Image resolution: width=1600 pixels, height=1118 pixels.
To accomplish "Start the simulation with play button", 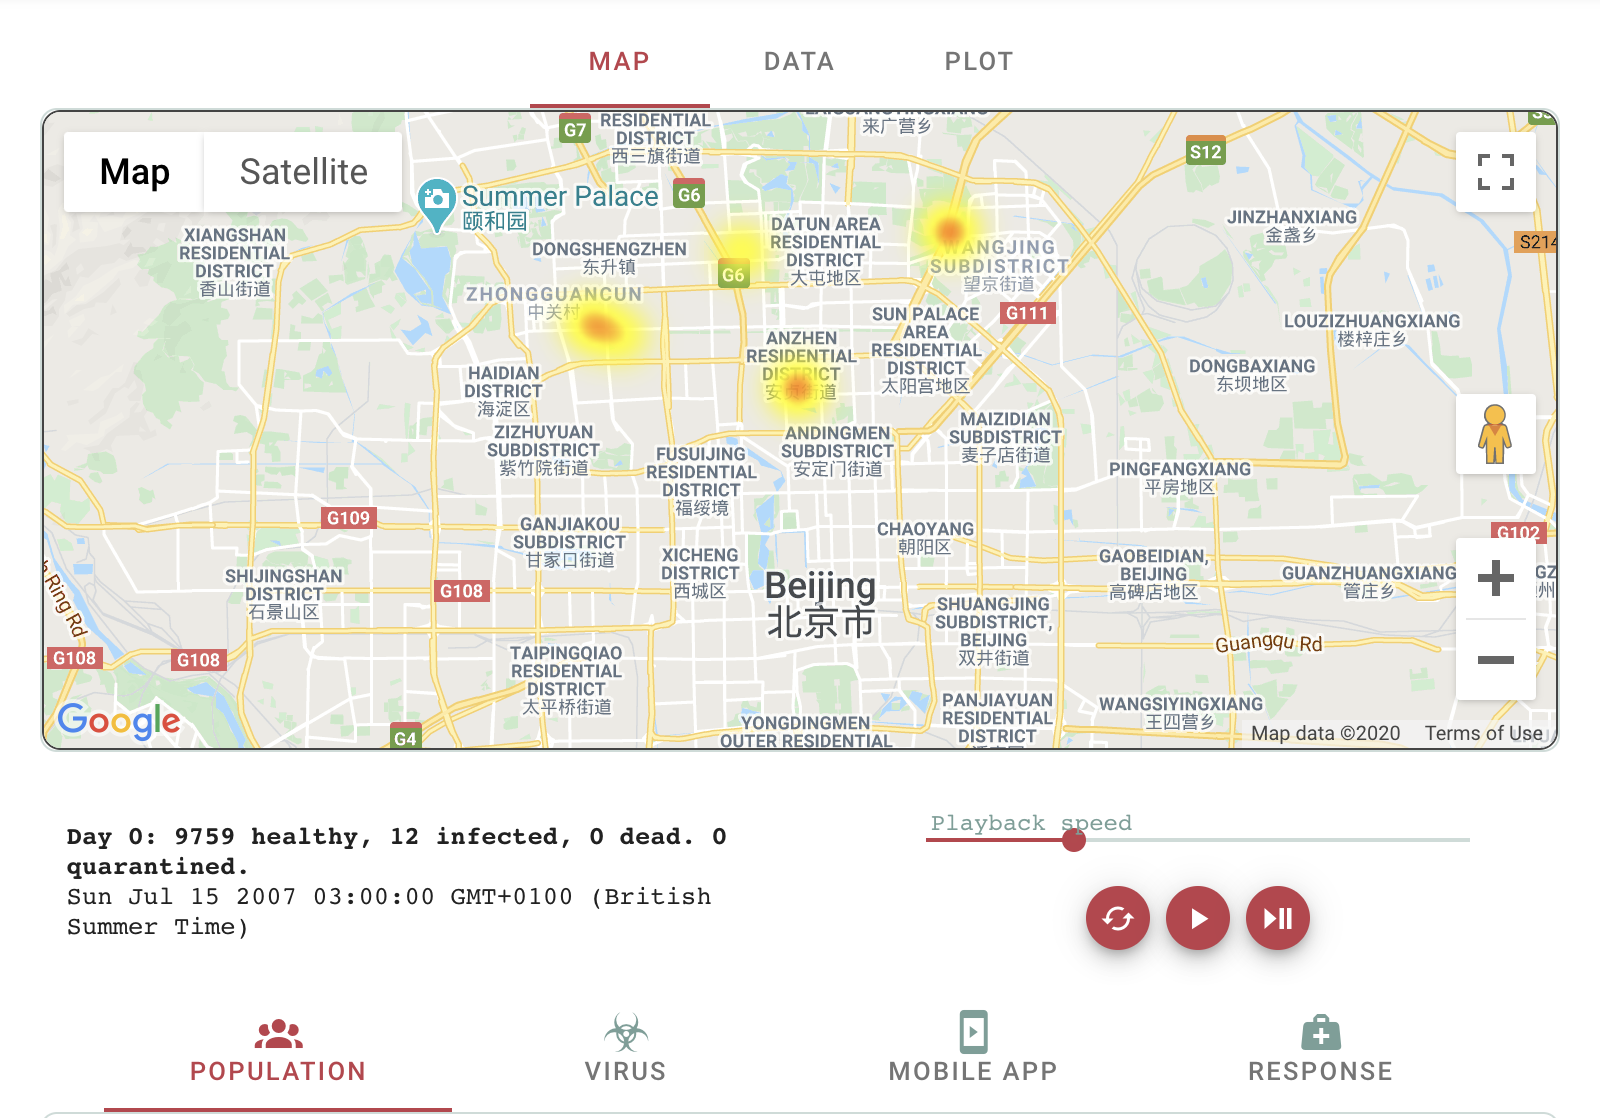I will (x=1198, y=918).
